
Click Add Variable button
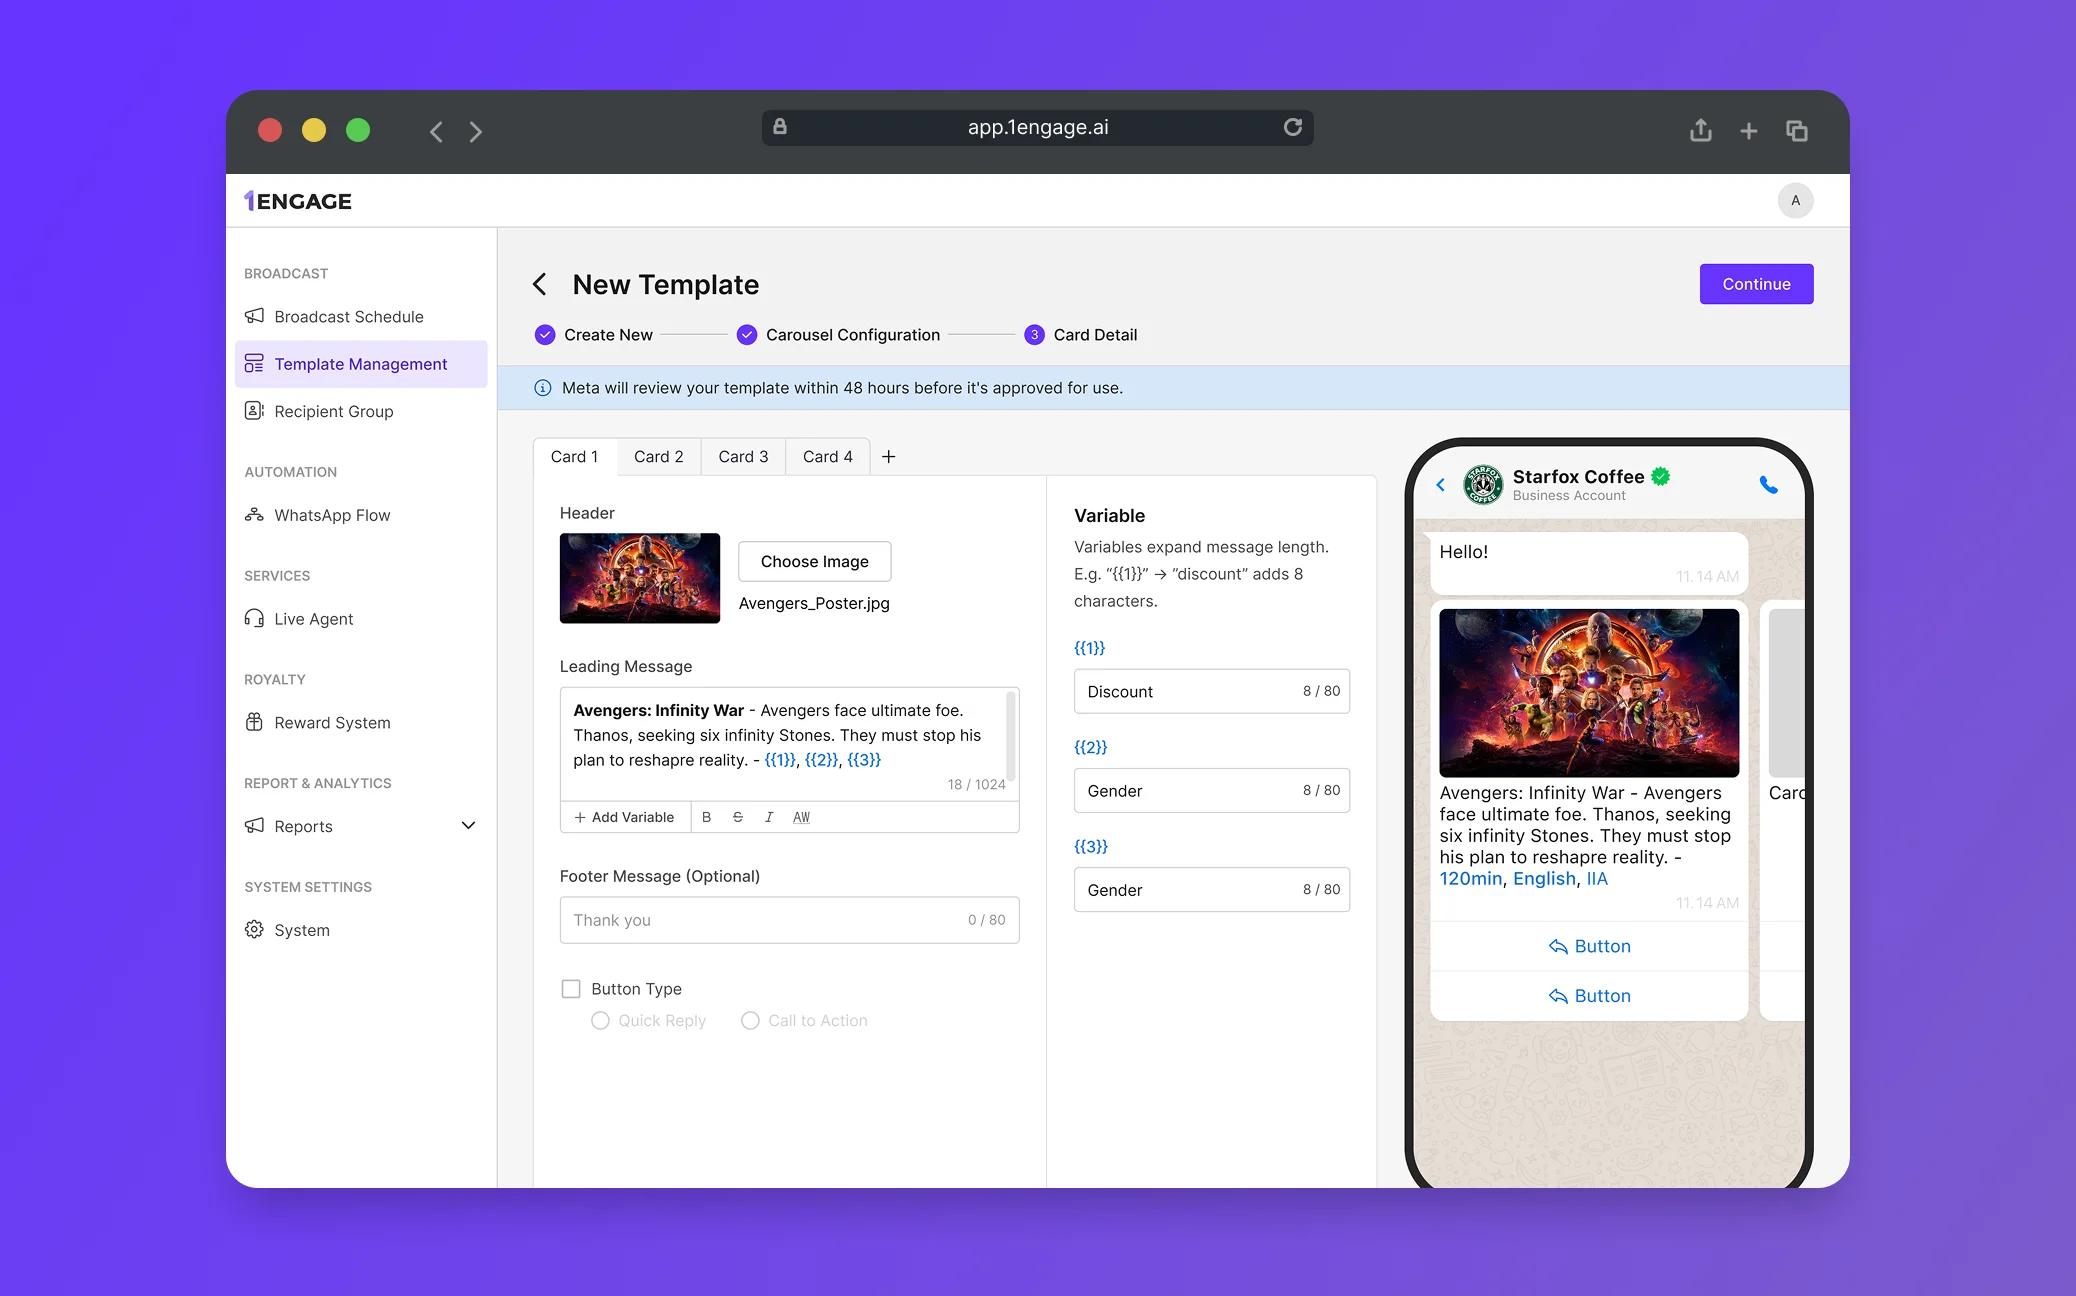point(625,817)
